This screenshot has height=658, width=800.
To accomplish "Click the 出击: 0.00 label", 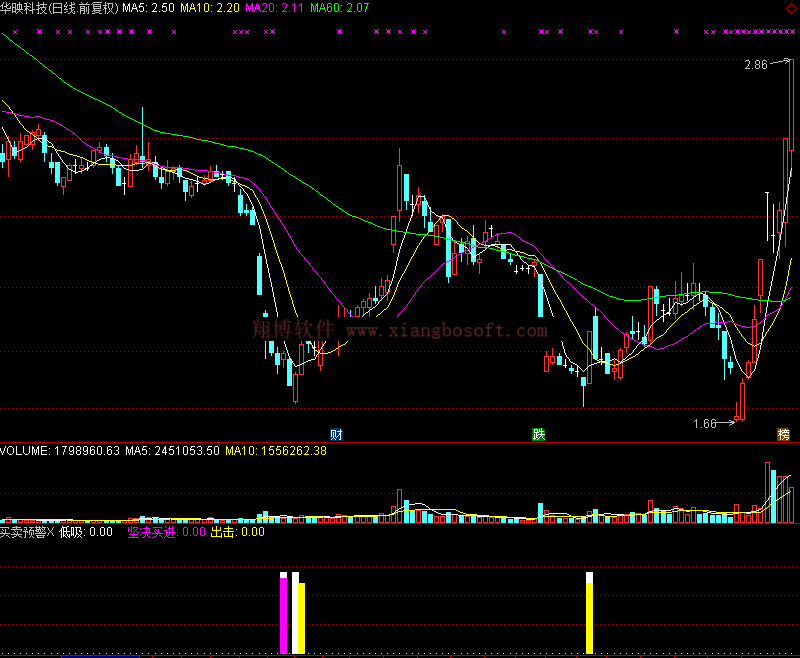I will [238, 532].
